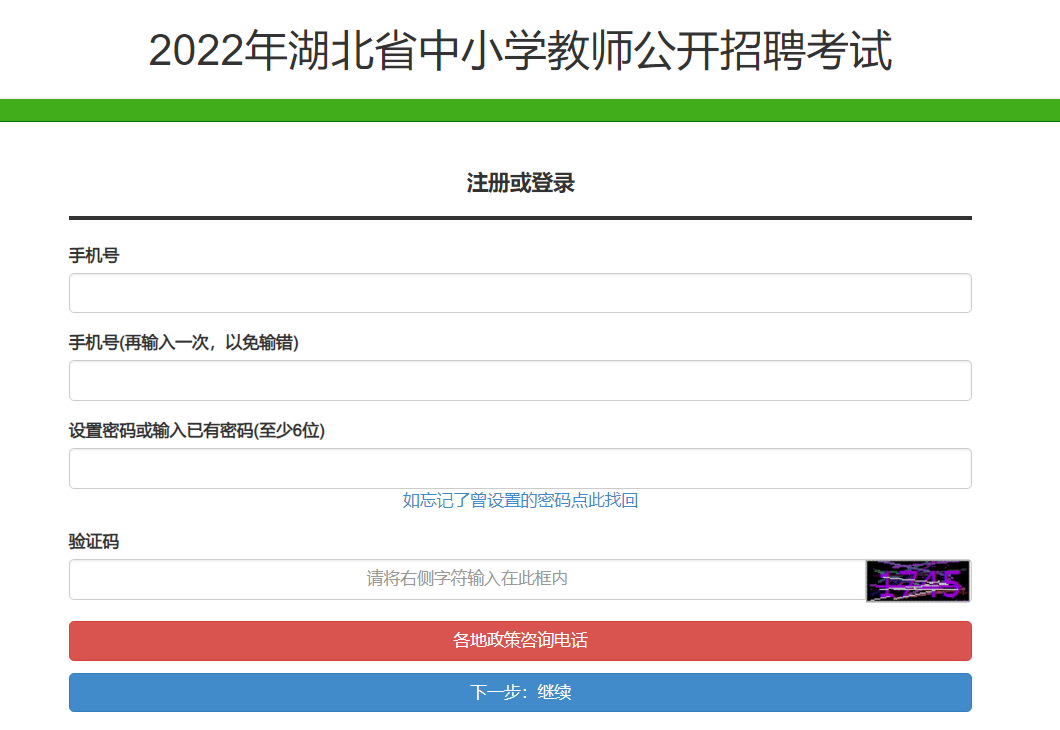The height and width of the screenshot is (730, 1060).
Task: Refresh the captcha image
Action: pos(917,580)
